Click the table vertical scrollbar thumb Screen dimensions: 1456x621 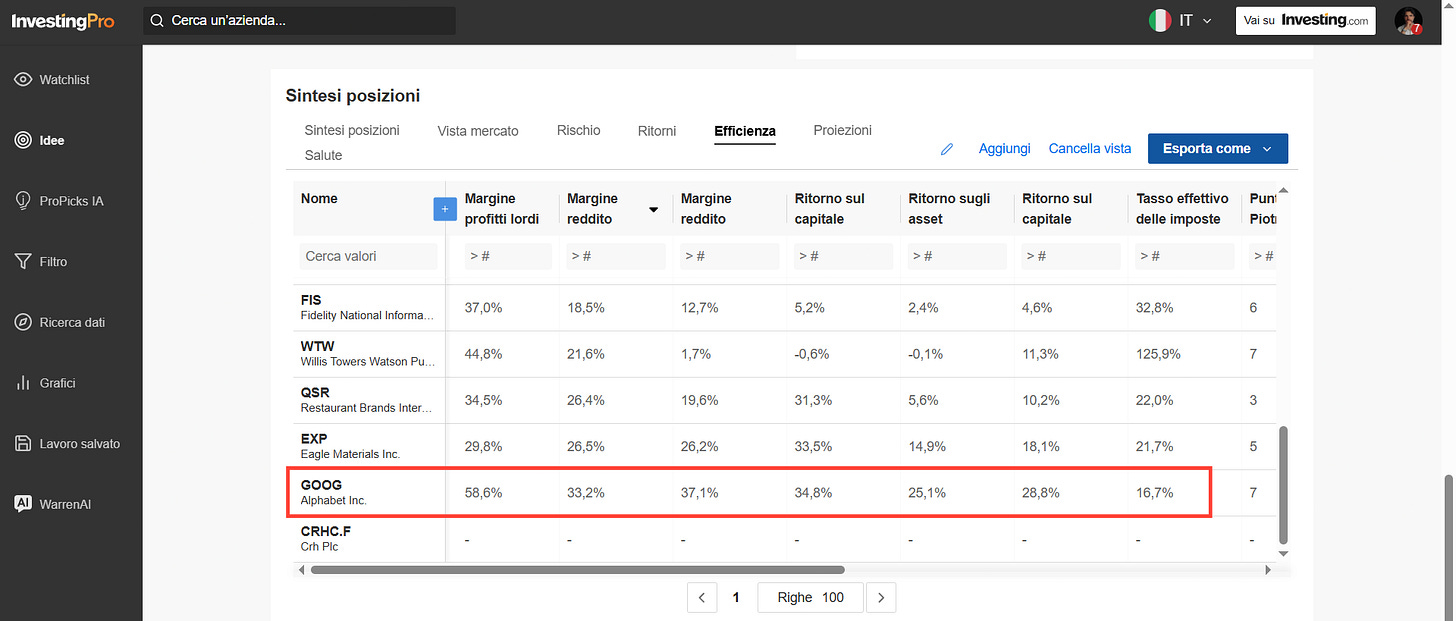[1284, 485]
